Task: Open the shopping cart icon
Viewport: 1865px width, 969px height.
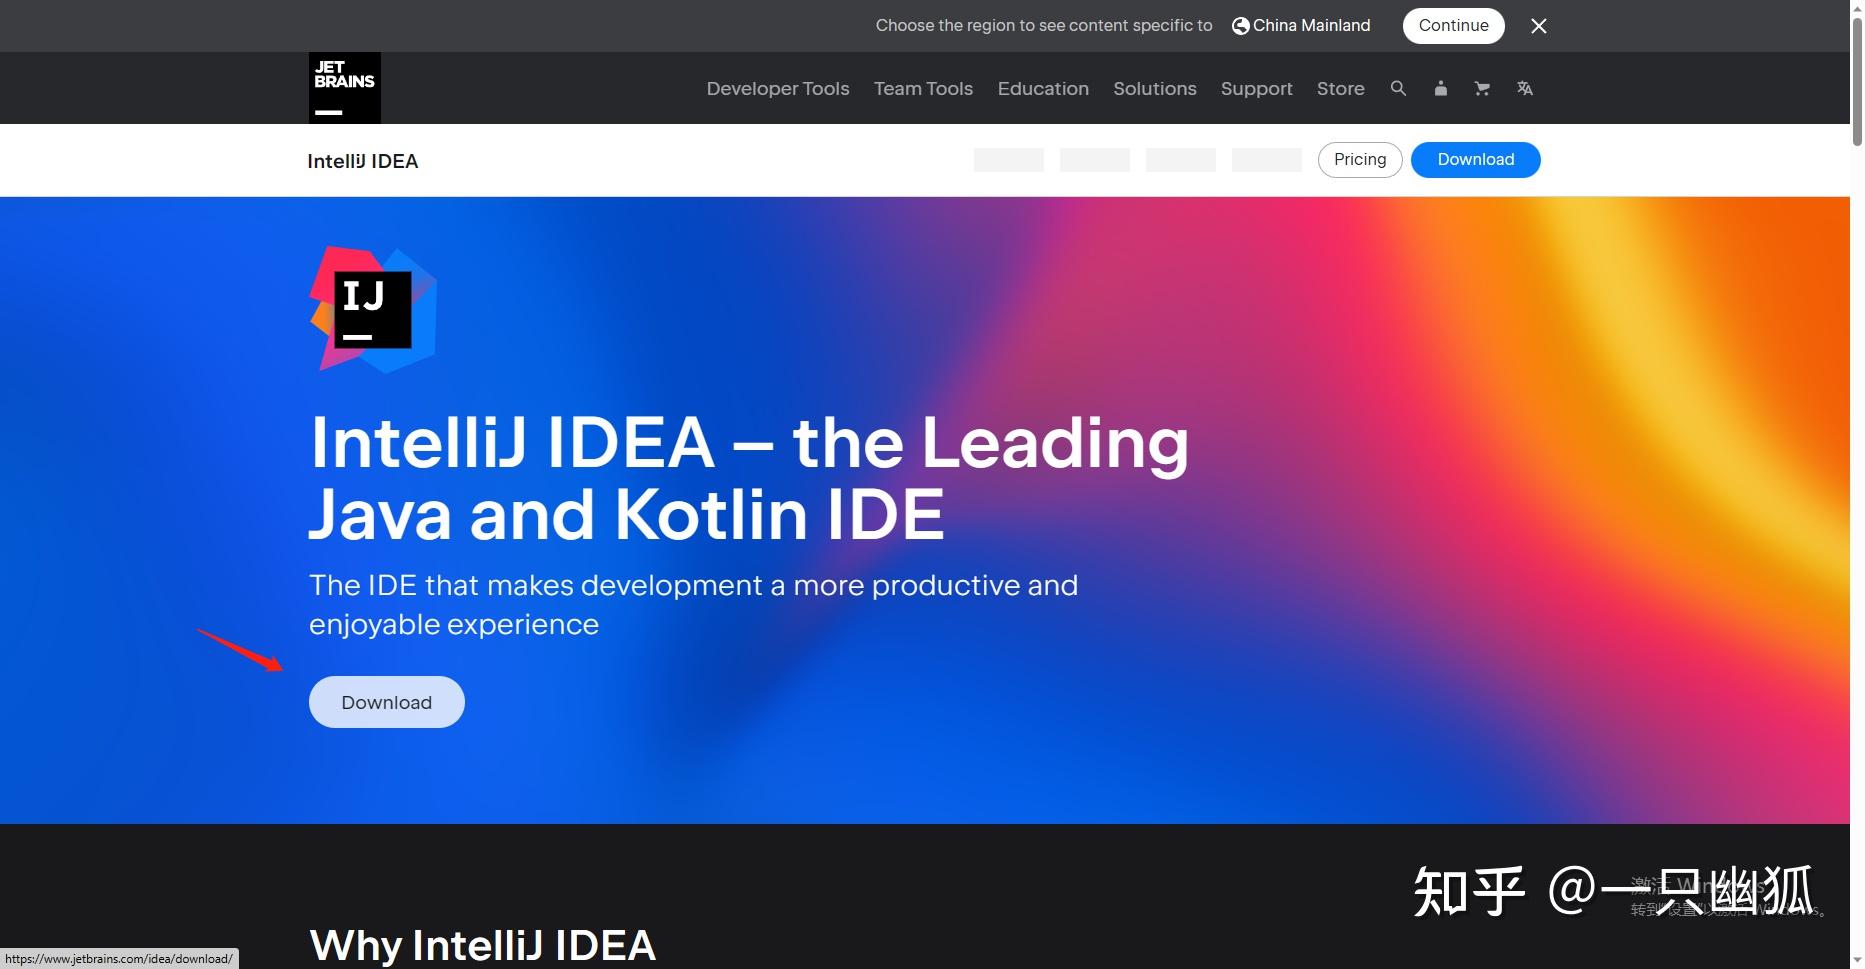Action: click(1482, 88)
